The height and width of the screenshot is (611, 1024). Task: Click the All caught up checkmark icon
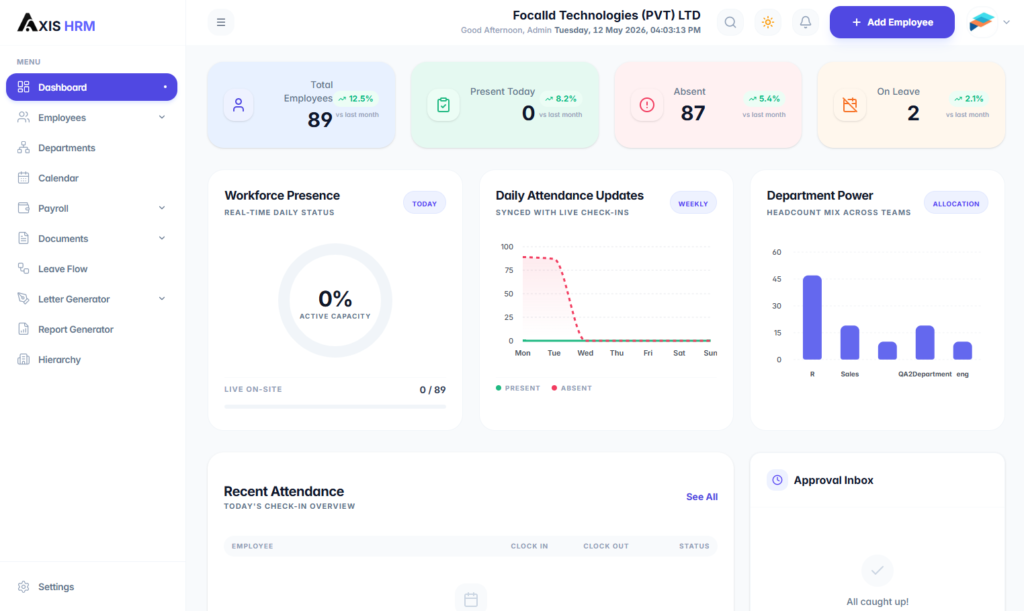877,570
